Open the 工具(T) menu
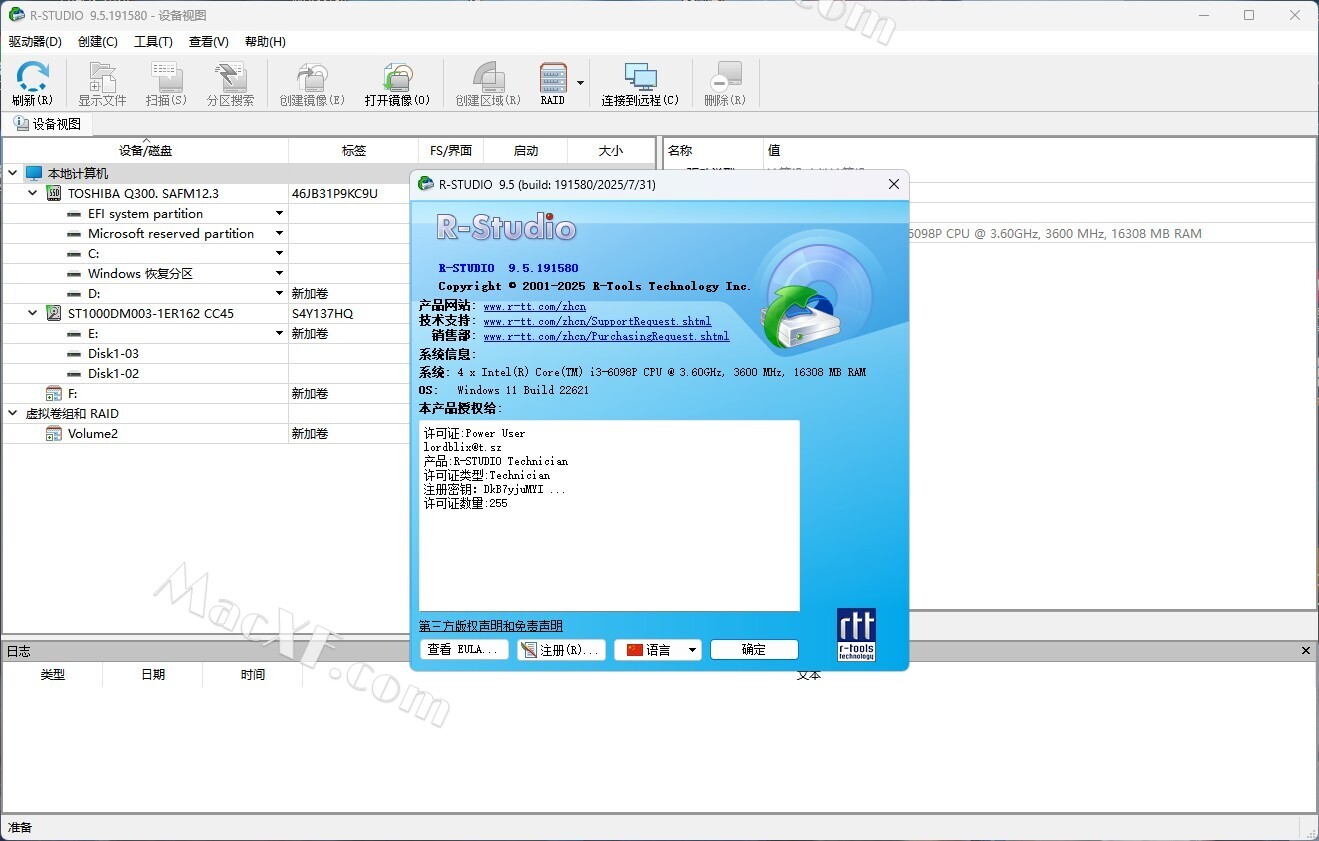 (x=153, y=42)
